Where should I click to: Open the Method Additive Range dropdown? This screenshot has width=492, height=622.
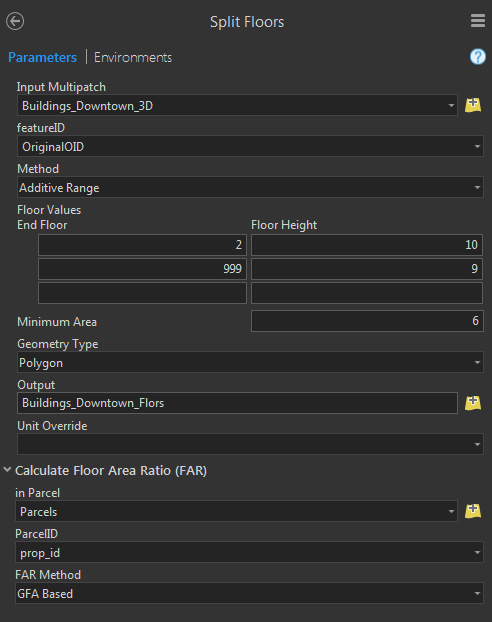click(x=250, y=187)
